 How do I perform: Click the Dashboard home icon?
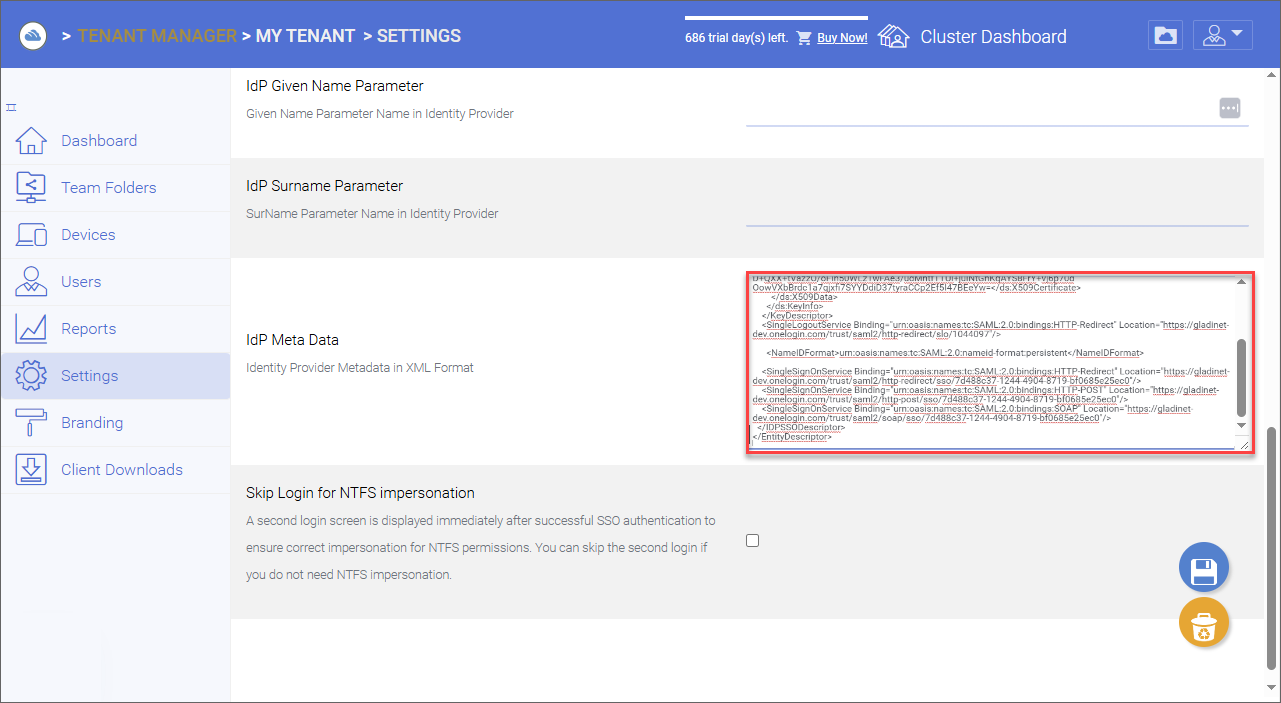32,141
